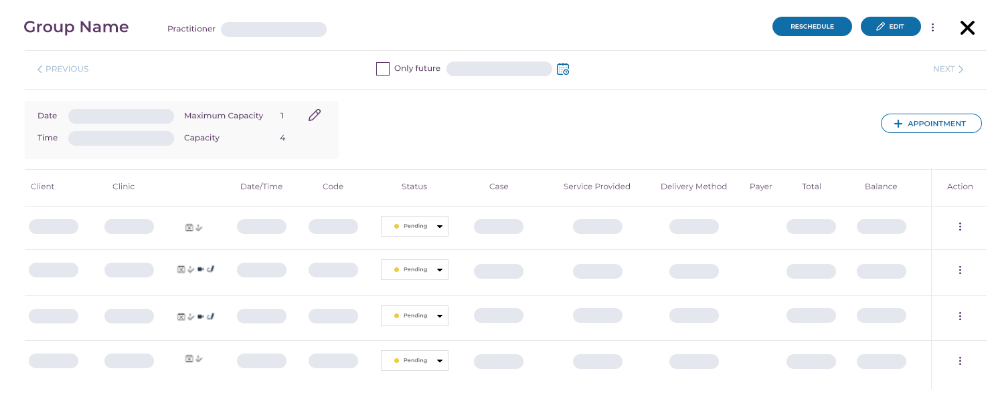The width and height of the screenshot is (1000, 409).
Task: Click the Group Name title
Action: pyautogui.click(x=76, y=27)
